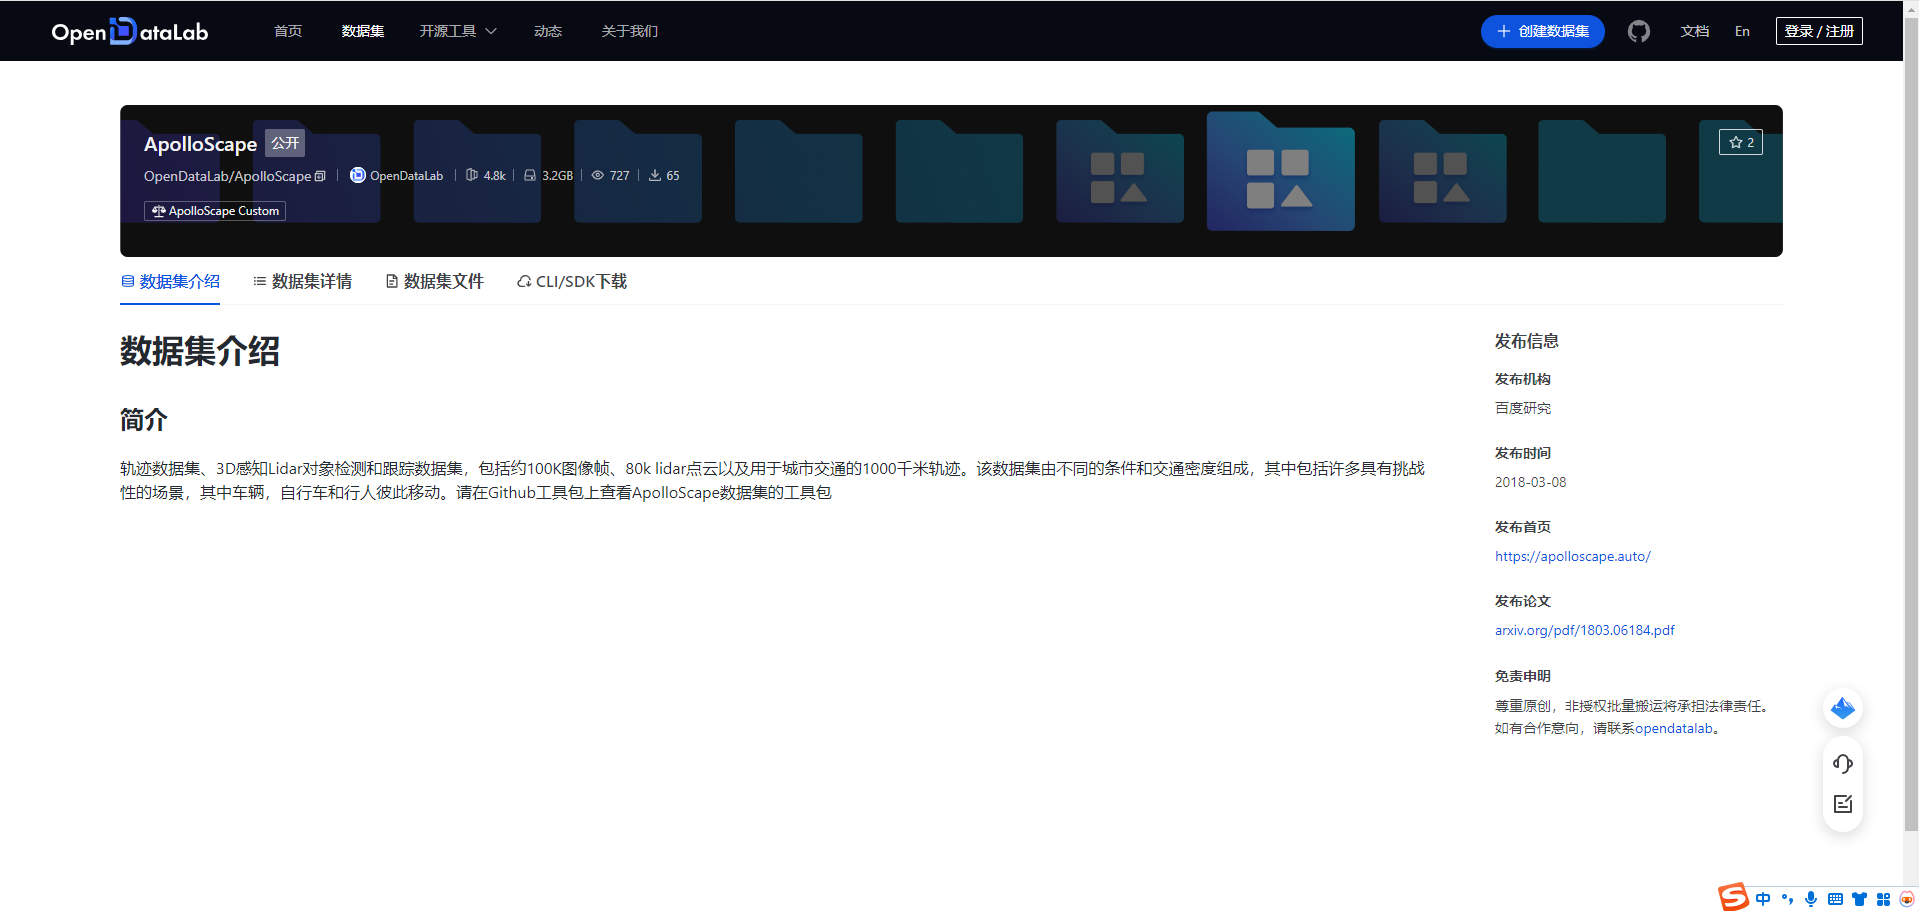Open the blue mountain floating icon
Screen dimensions: 1919x911
coord(1843,708)
